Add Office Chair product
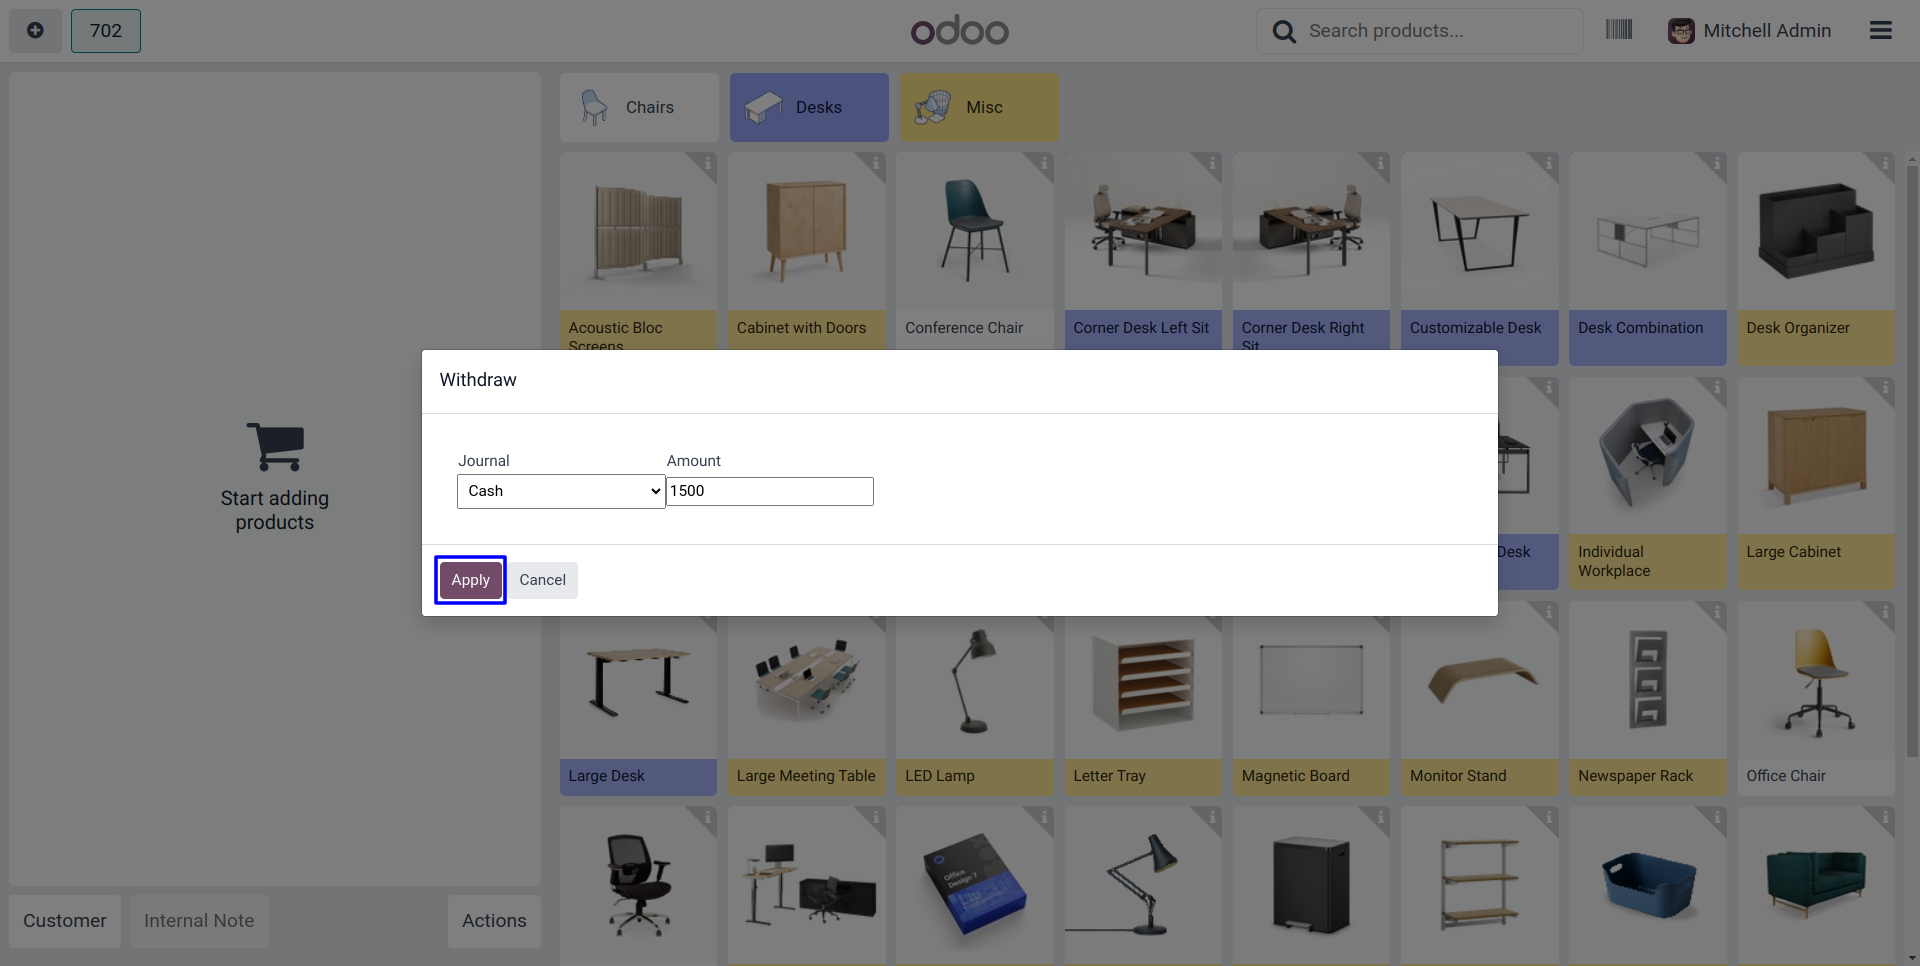Image resolution: width=1920 pixels, height=966 pixels. 1816,699
